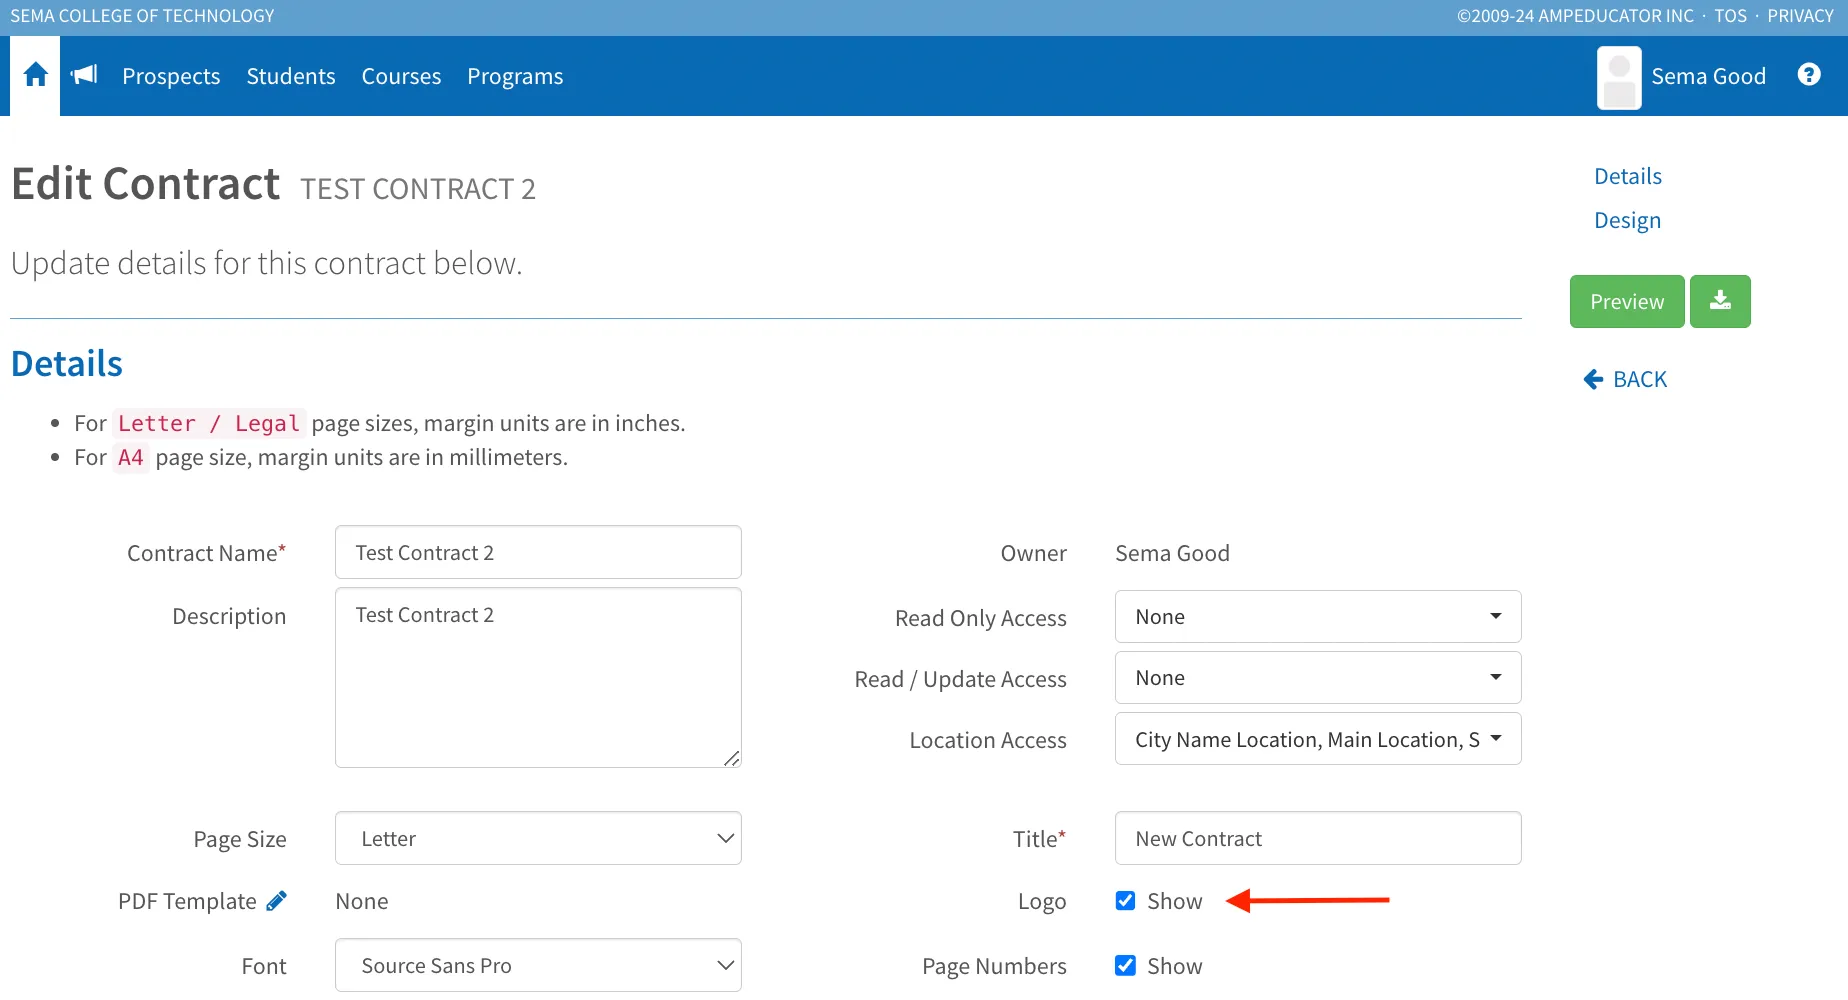Click the SEMA COLLEGE OF TECHNOLOGY header text
Screen dimensions: 1848x1000
point(142,16)
